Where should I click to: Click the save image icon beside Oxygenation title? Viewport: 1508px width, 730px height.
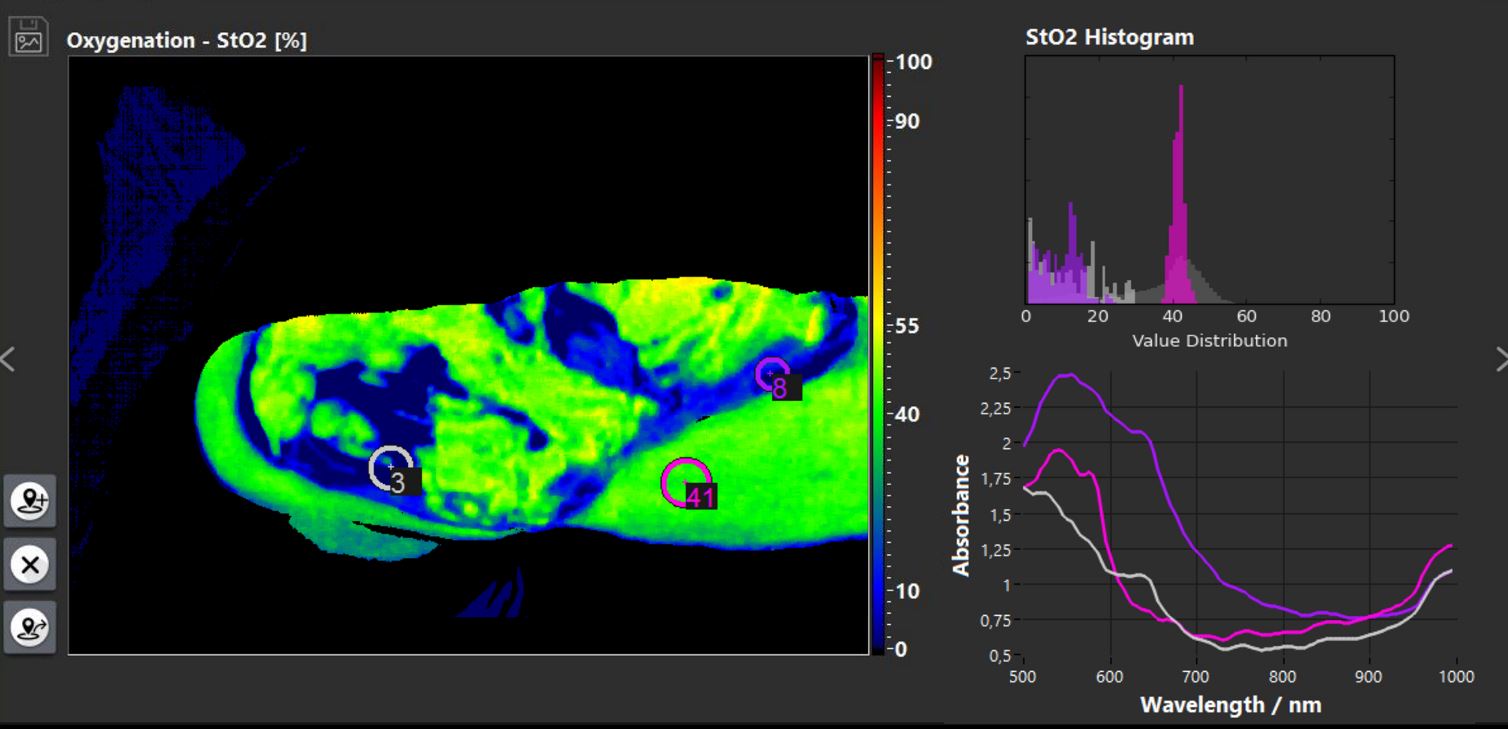pyautogui.click(x=29, y=36)
